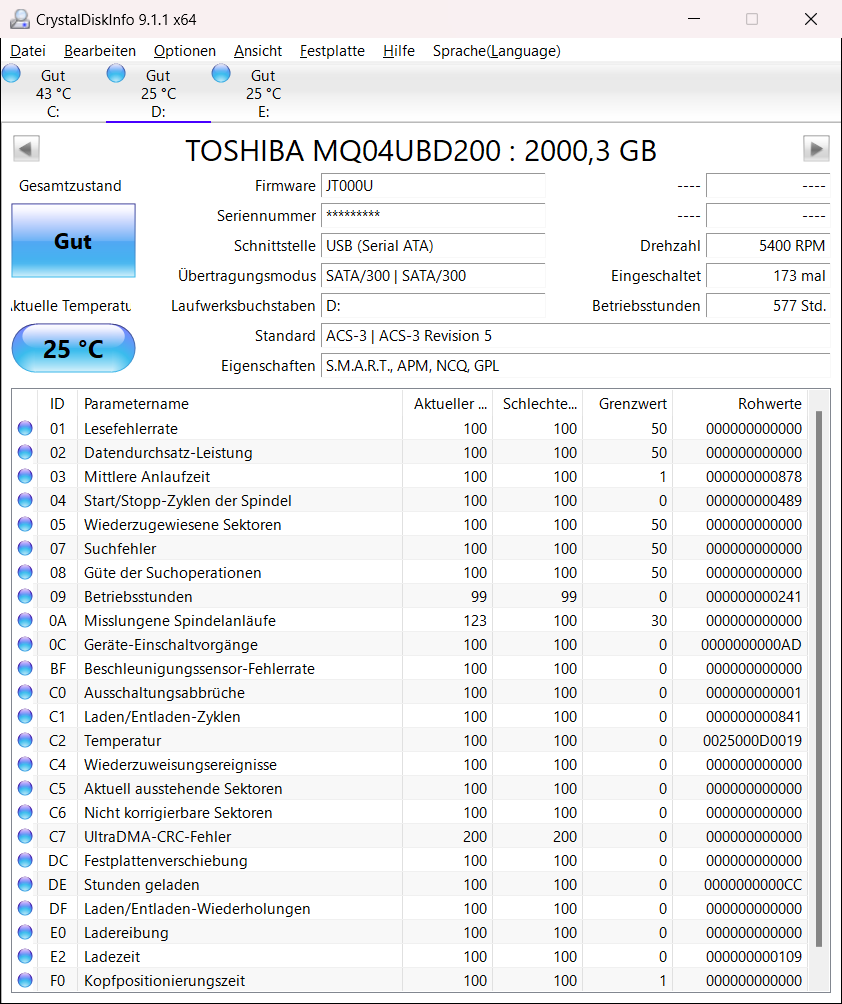This screenshot has width=842, height=1004.
Task: Click the masked Seriennummer field
Action: click(433, 216)
